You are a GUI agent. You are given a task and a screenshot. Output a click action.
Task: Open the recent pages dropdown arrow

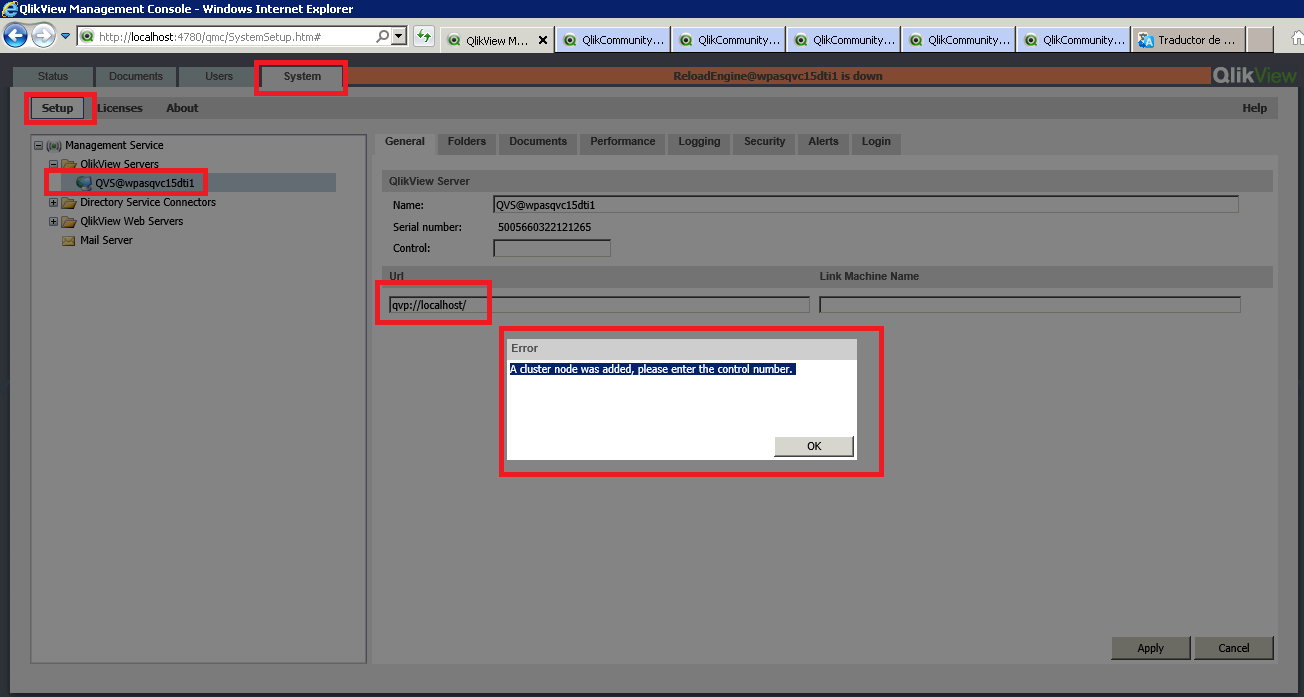(x=65, y=37)
